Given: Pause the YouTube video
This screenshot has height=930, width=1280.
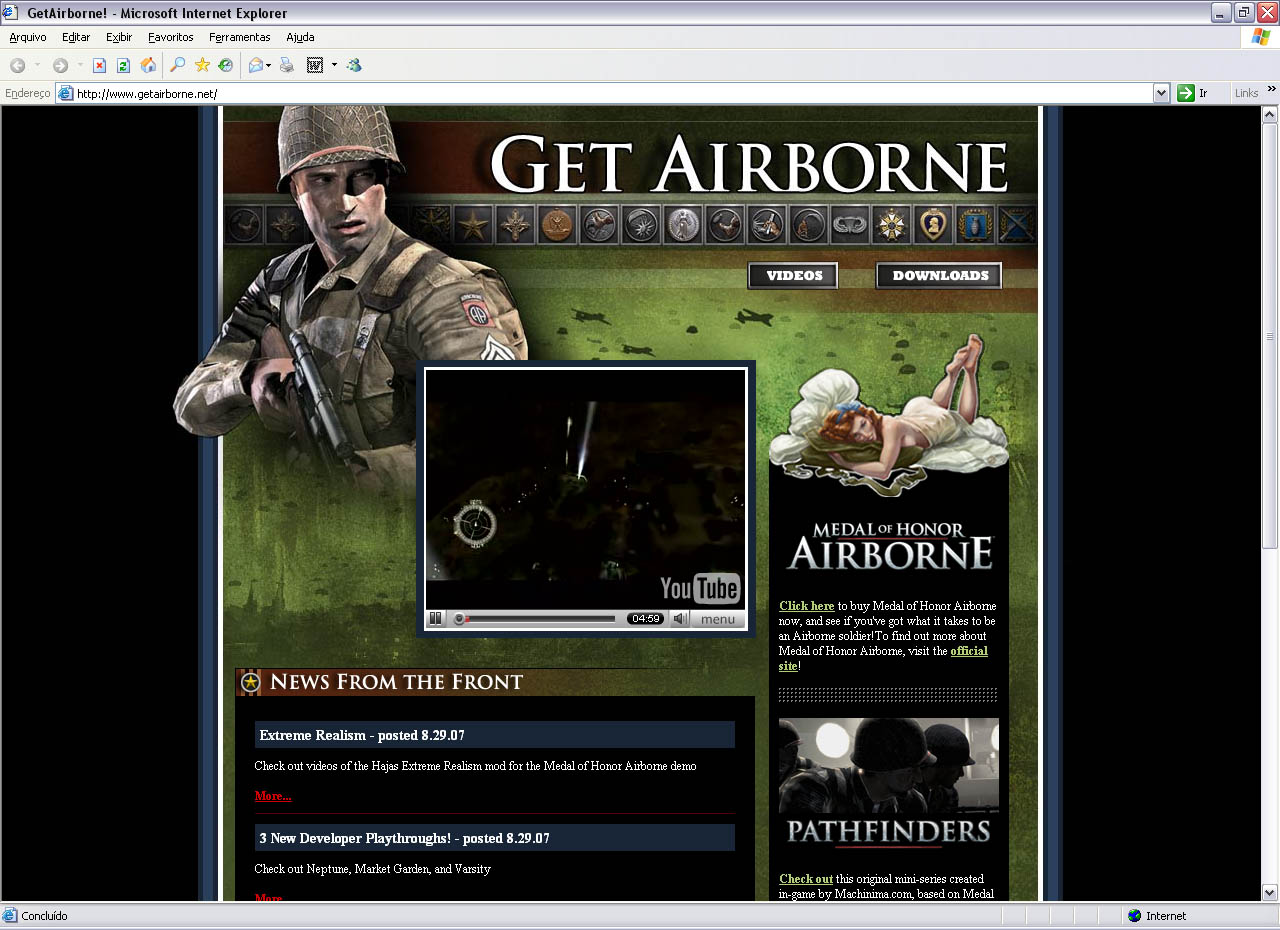Looking at the screenshot, I should 436,619.
